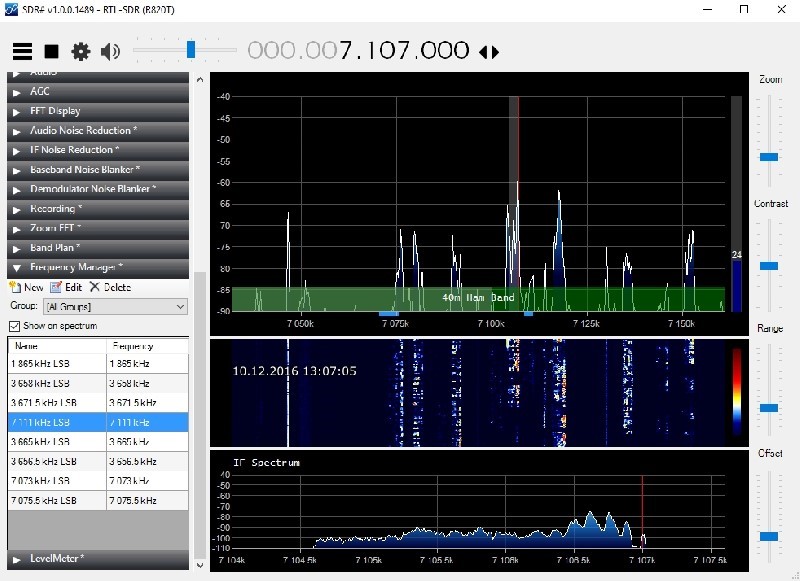Click the 7 075.5 kHz frequency cell
The height and width of the screenshot is (581, 800).
tap(147, 500)
